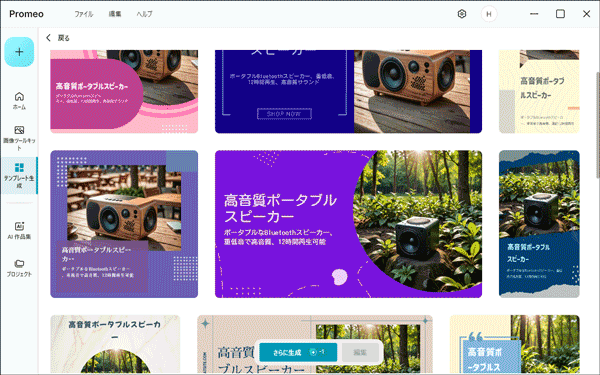Click the greyed 編集 button at the bottom

tap(360, 352)
